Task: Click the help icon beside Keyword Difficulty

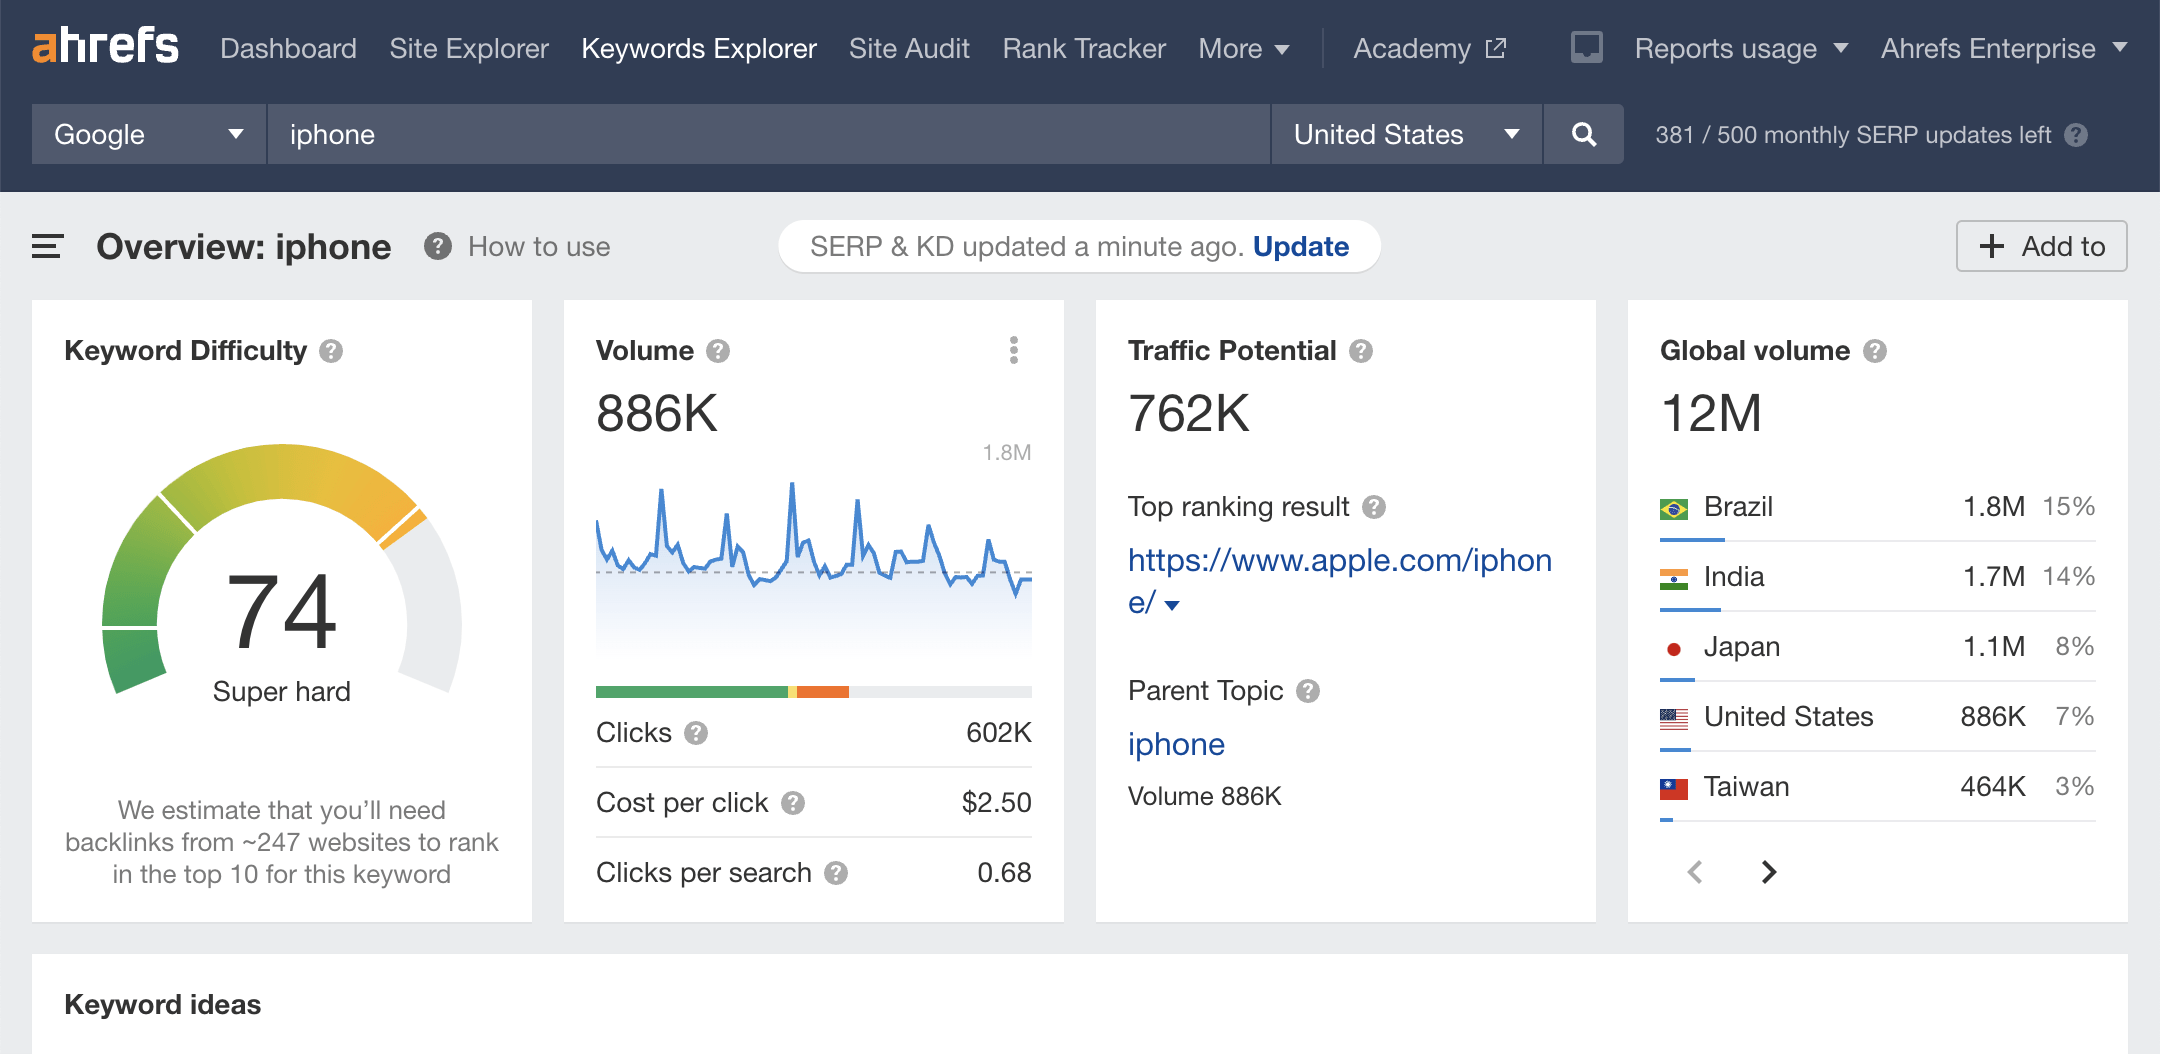Action: click(x=331, y=350)
